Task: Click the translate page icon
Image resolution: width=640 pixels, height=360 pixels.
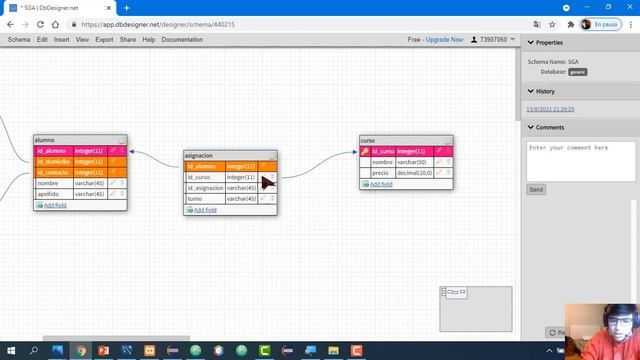Action: [x=537, y=24]
